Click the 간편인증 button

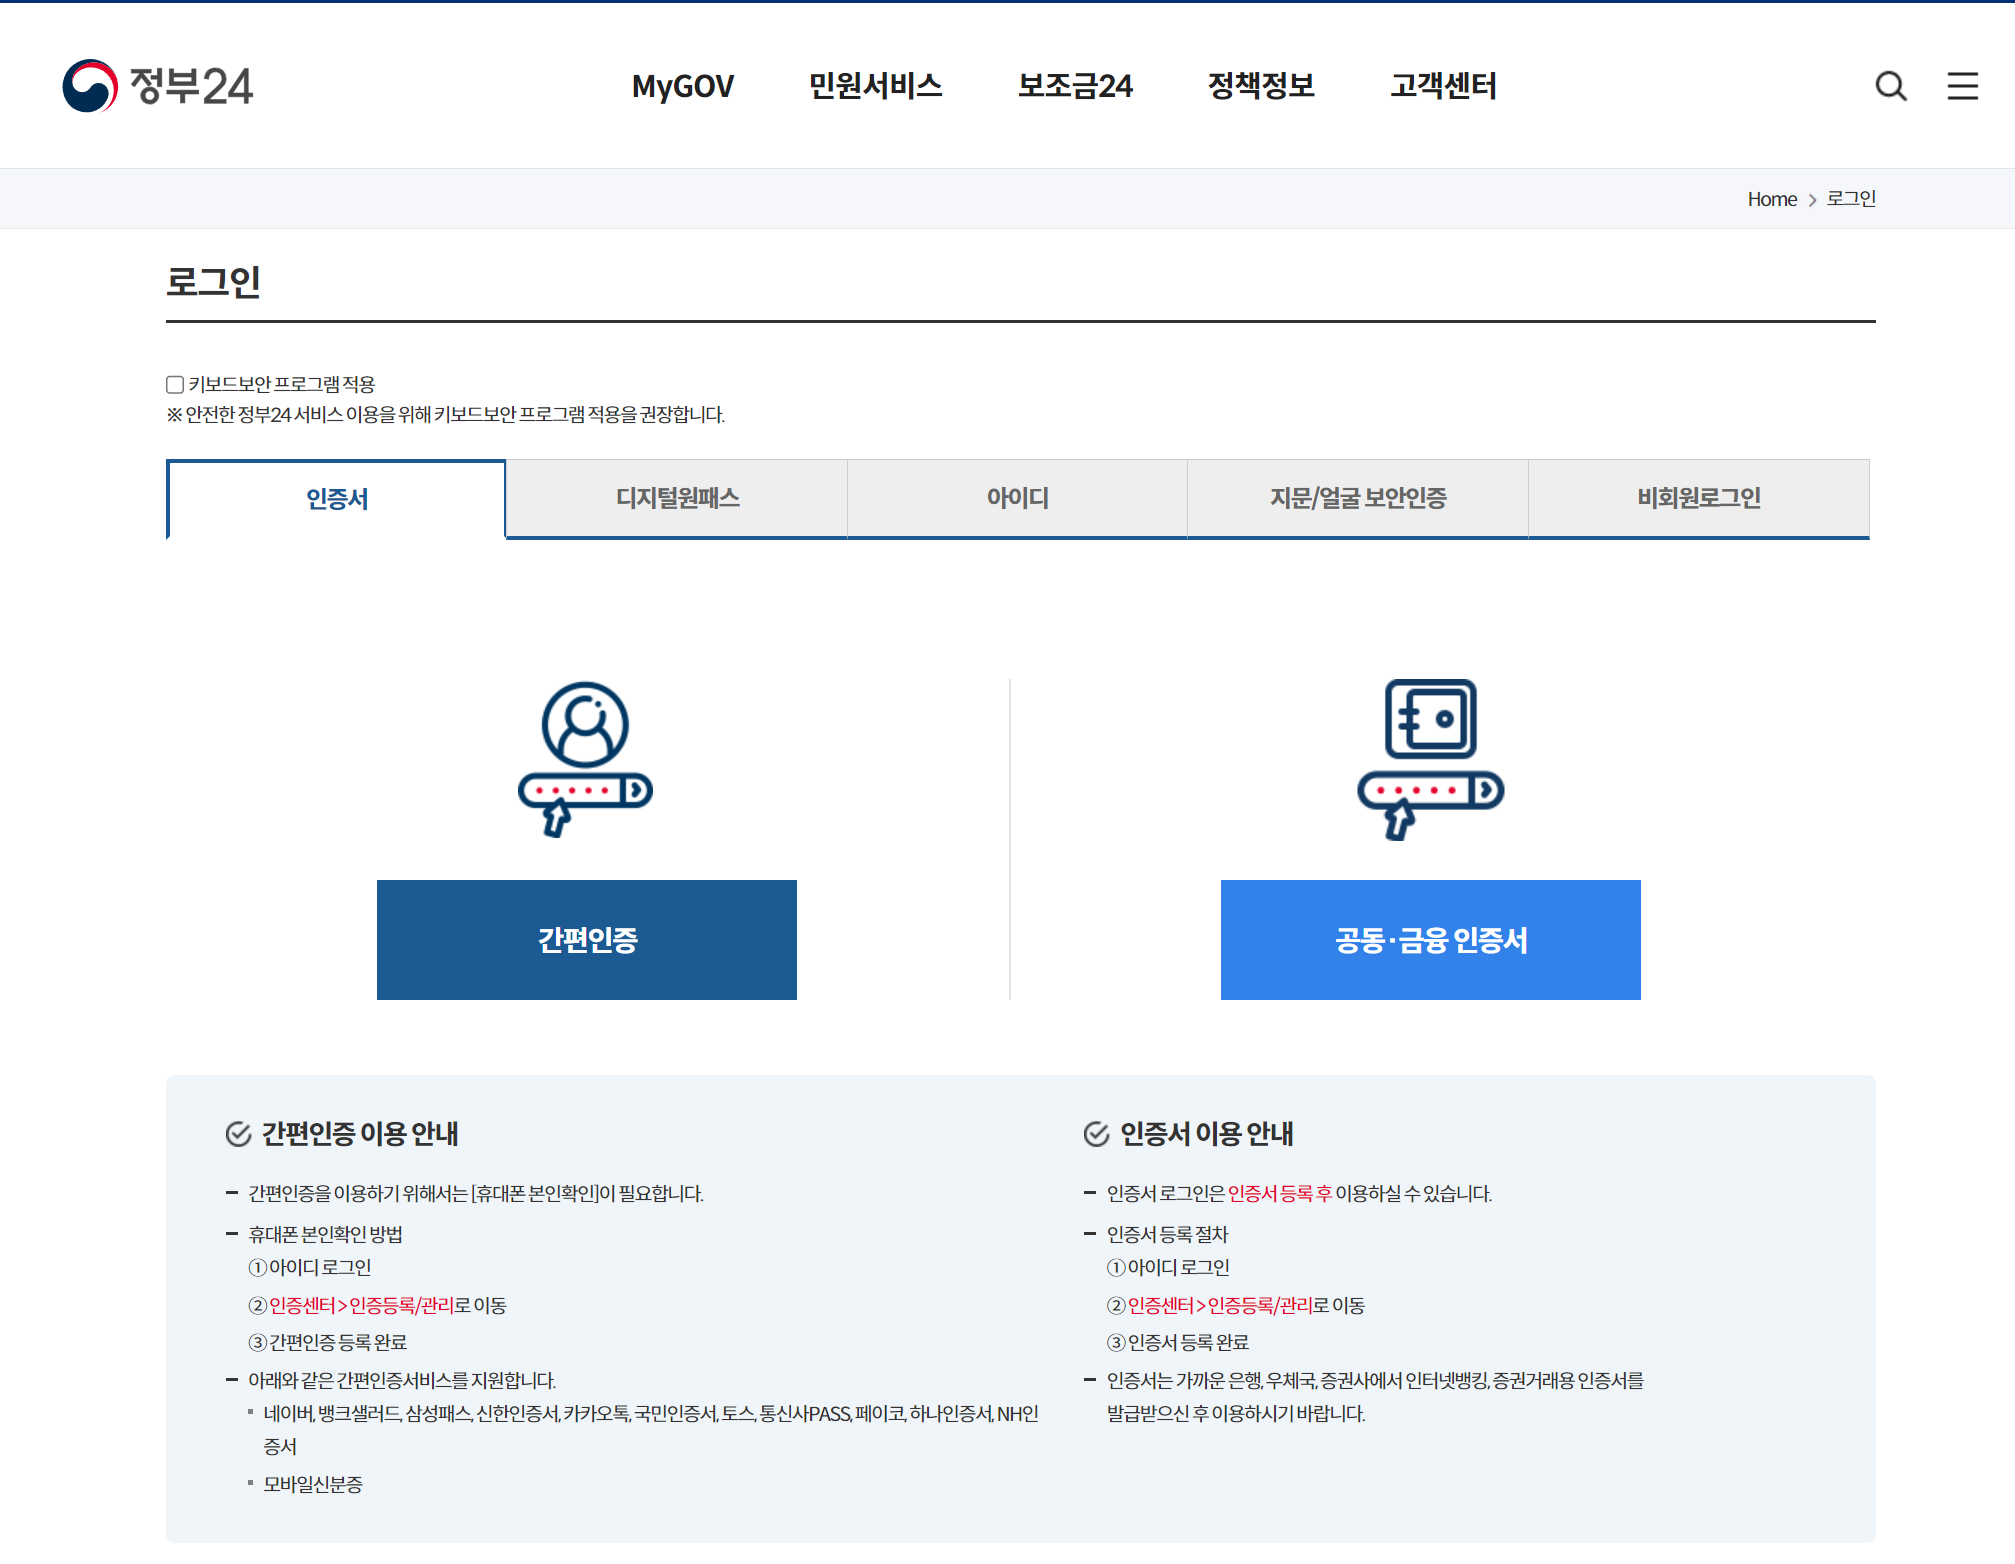tap(587, 940)
